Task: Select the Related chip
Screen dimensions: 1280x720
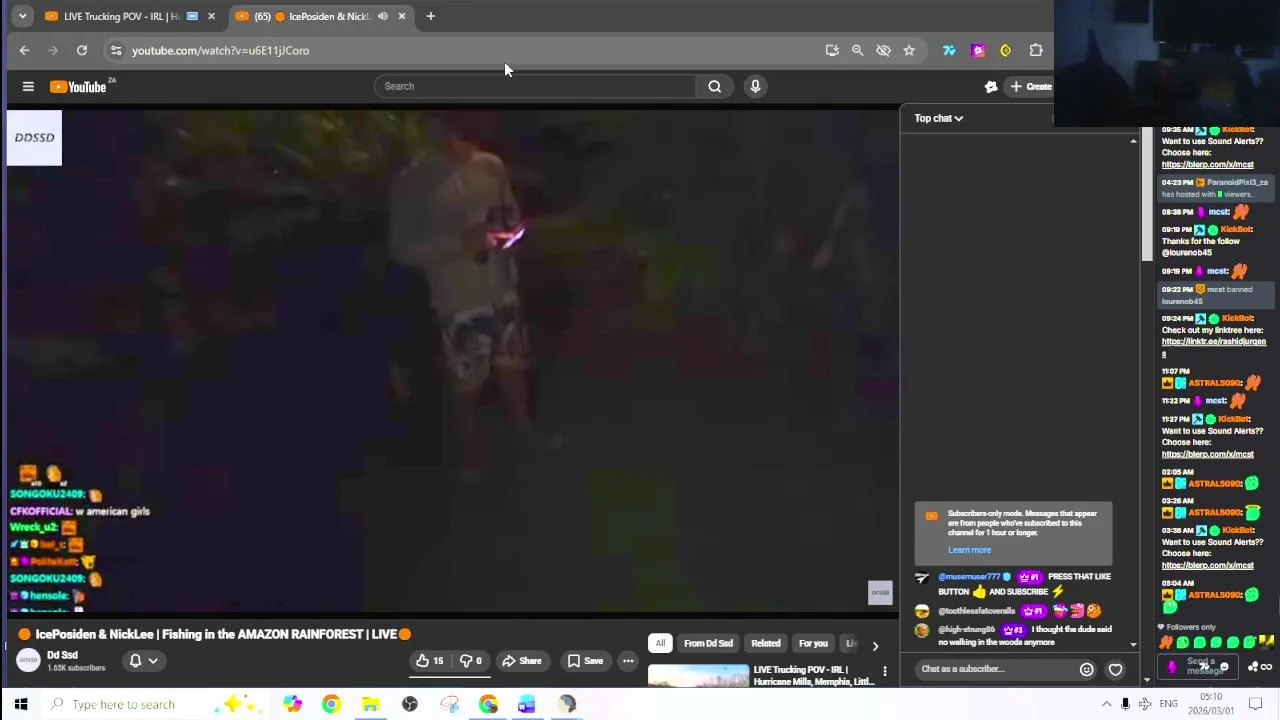Action: 766,643
